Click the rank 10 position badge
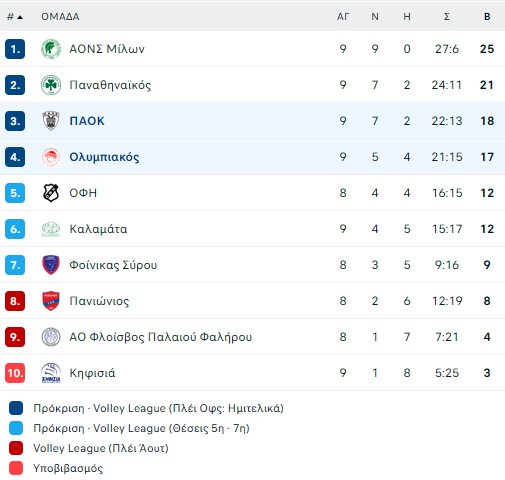Screen dimensions: 505x480 coord(15,373)
